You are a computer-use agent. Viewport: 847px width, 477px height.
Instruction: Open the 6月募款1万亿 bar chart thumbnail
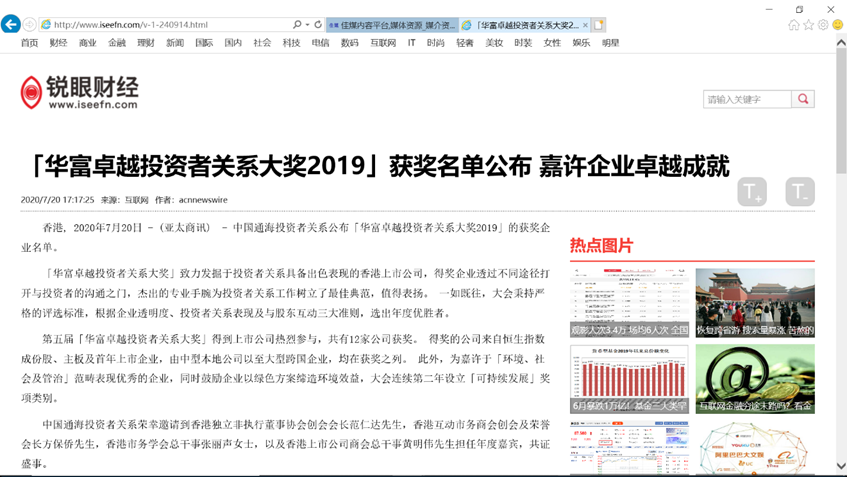tap(629, 379)
